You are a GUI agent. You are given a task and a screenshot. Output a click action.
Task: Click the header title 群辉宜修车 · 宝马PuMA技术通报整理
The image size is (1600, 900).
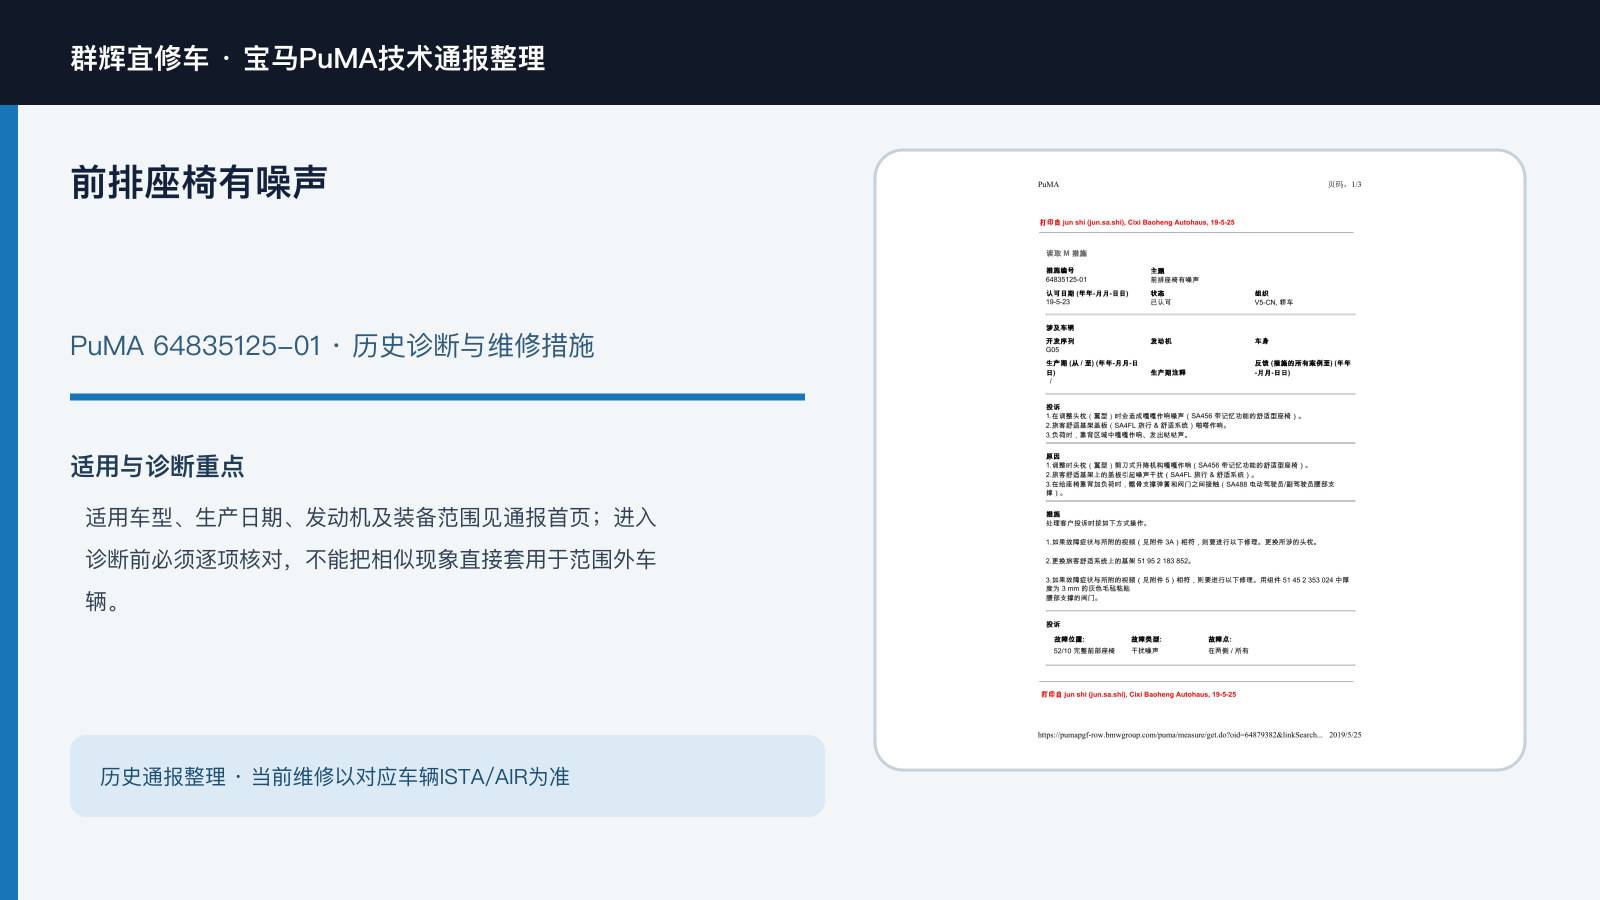(x=308, y=58)
